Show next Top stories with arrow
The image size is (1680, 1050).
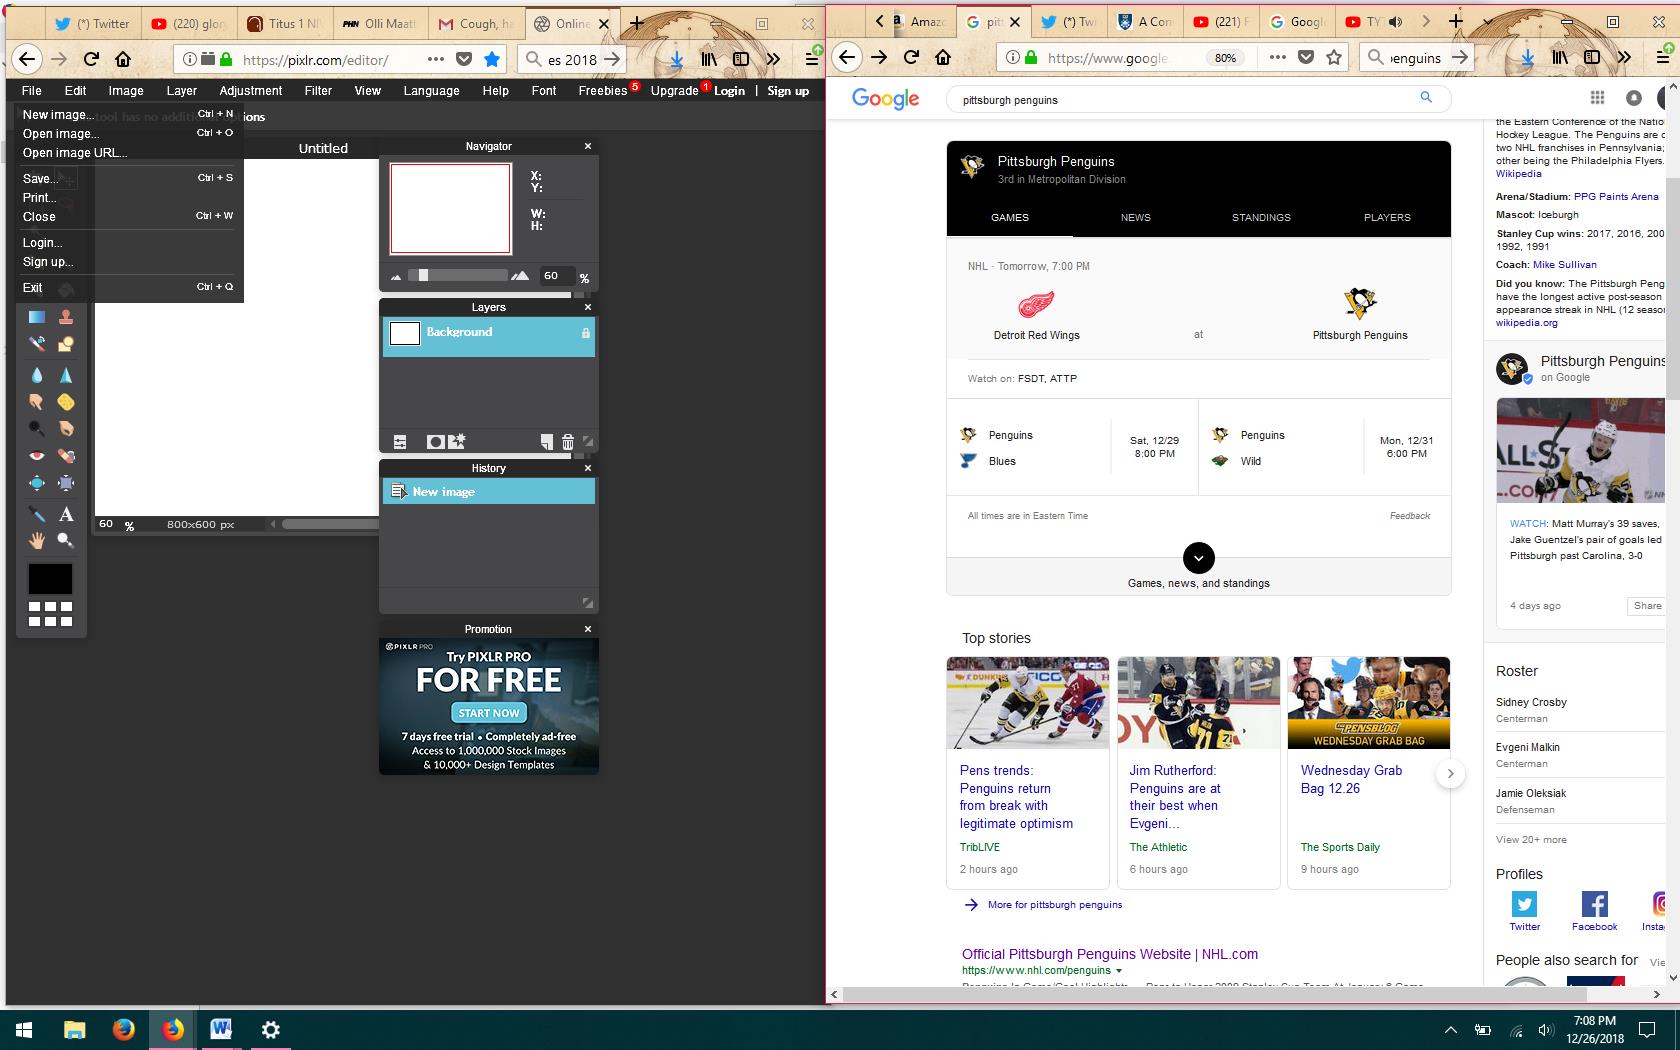(x=1450, y=773)
